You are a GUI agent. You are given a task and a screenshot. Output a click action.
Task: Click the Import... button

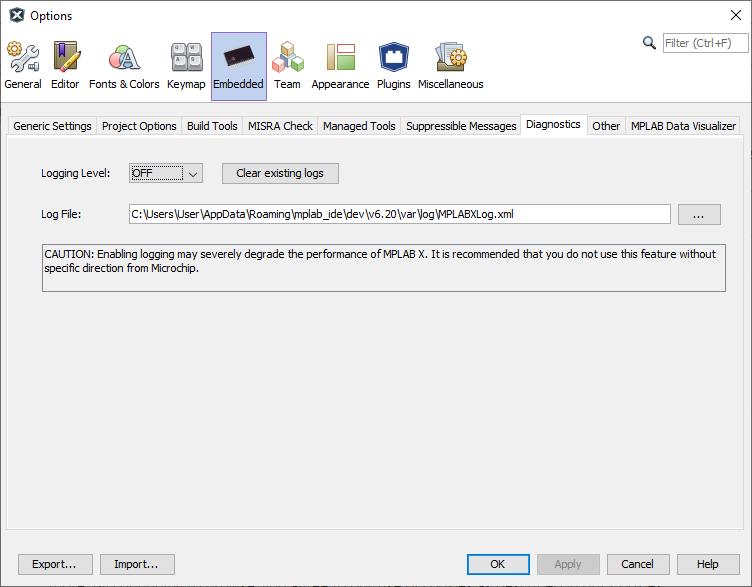pos(137,564)
